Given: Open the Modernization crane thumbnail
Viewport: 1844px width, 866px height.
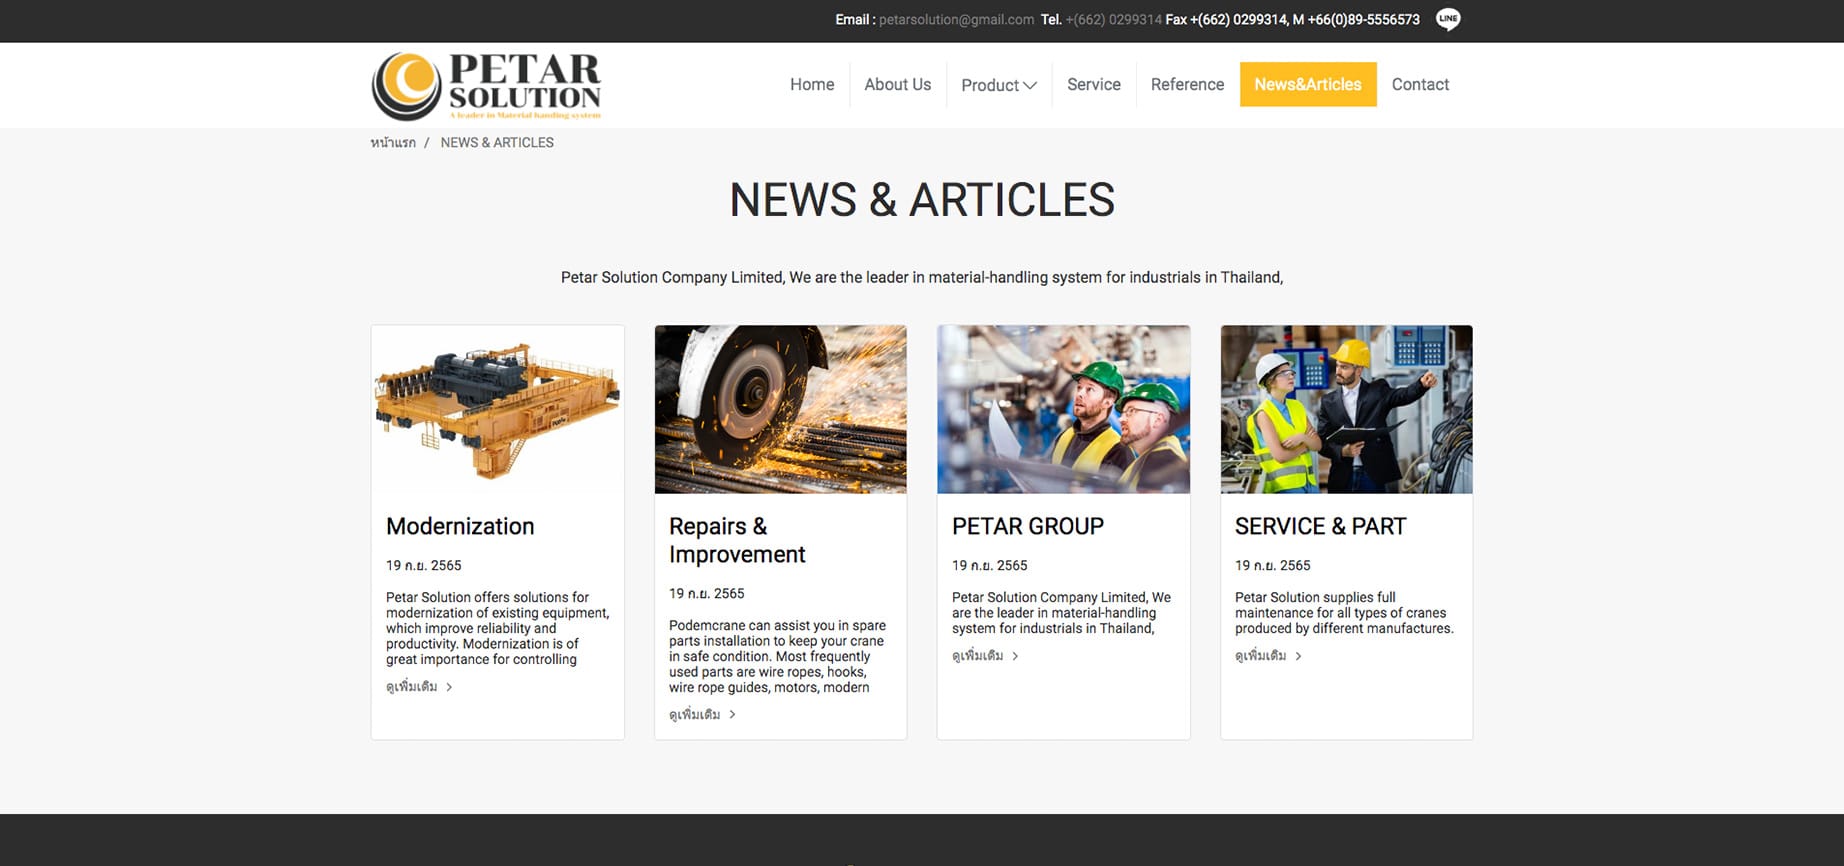Looking at the screenshot, I should click(x=497, y=409).
